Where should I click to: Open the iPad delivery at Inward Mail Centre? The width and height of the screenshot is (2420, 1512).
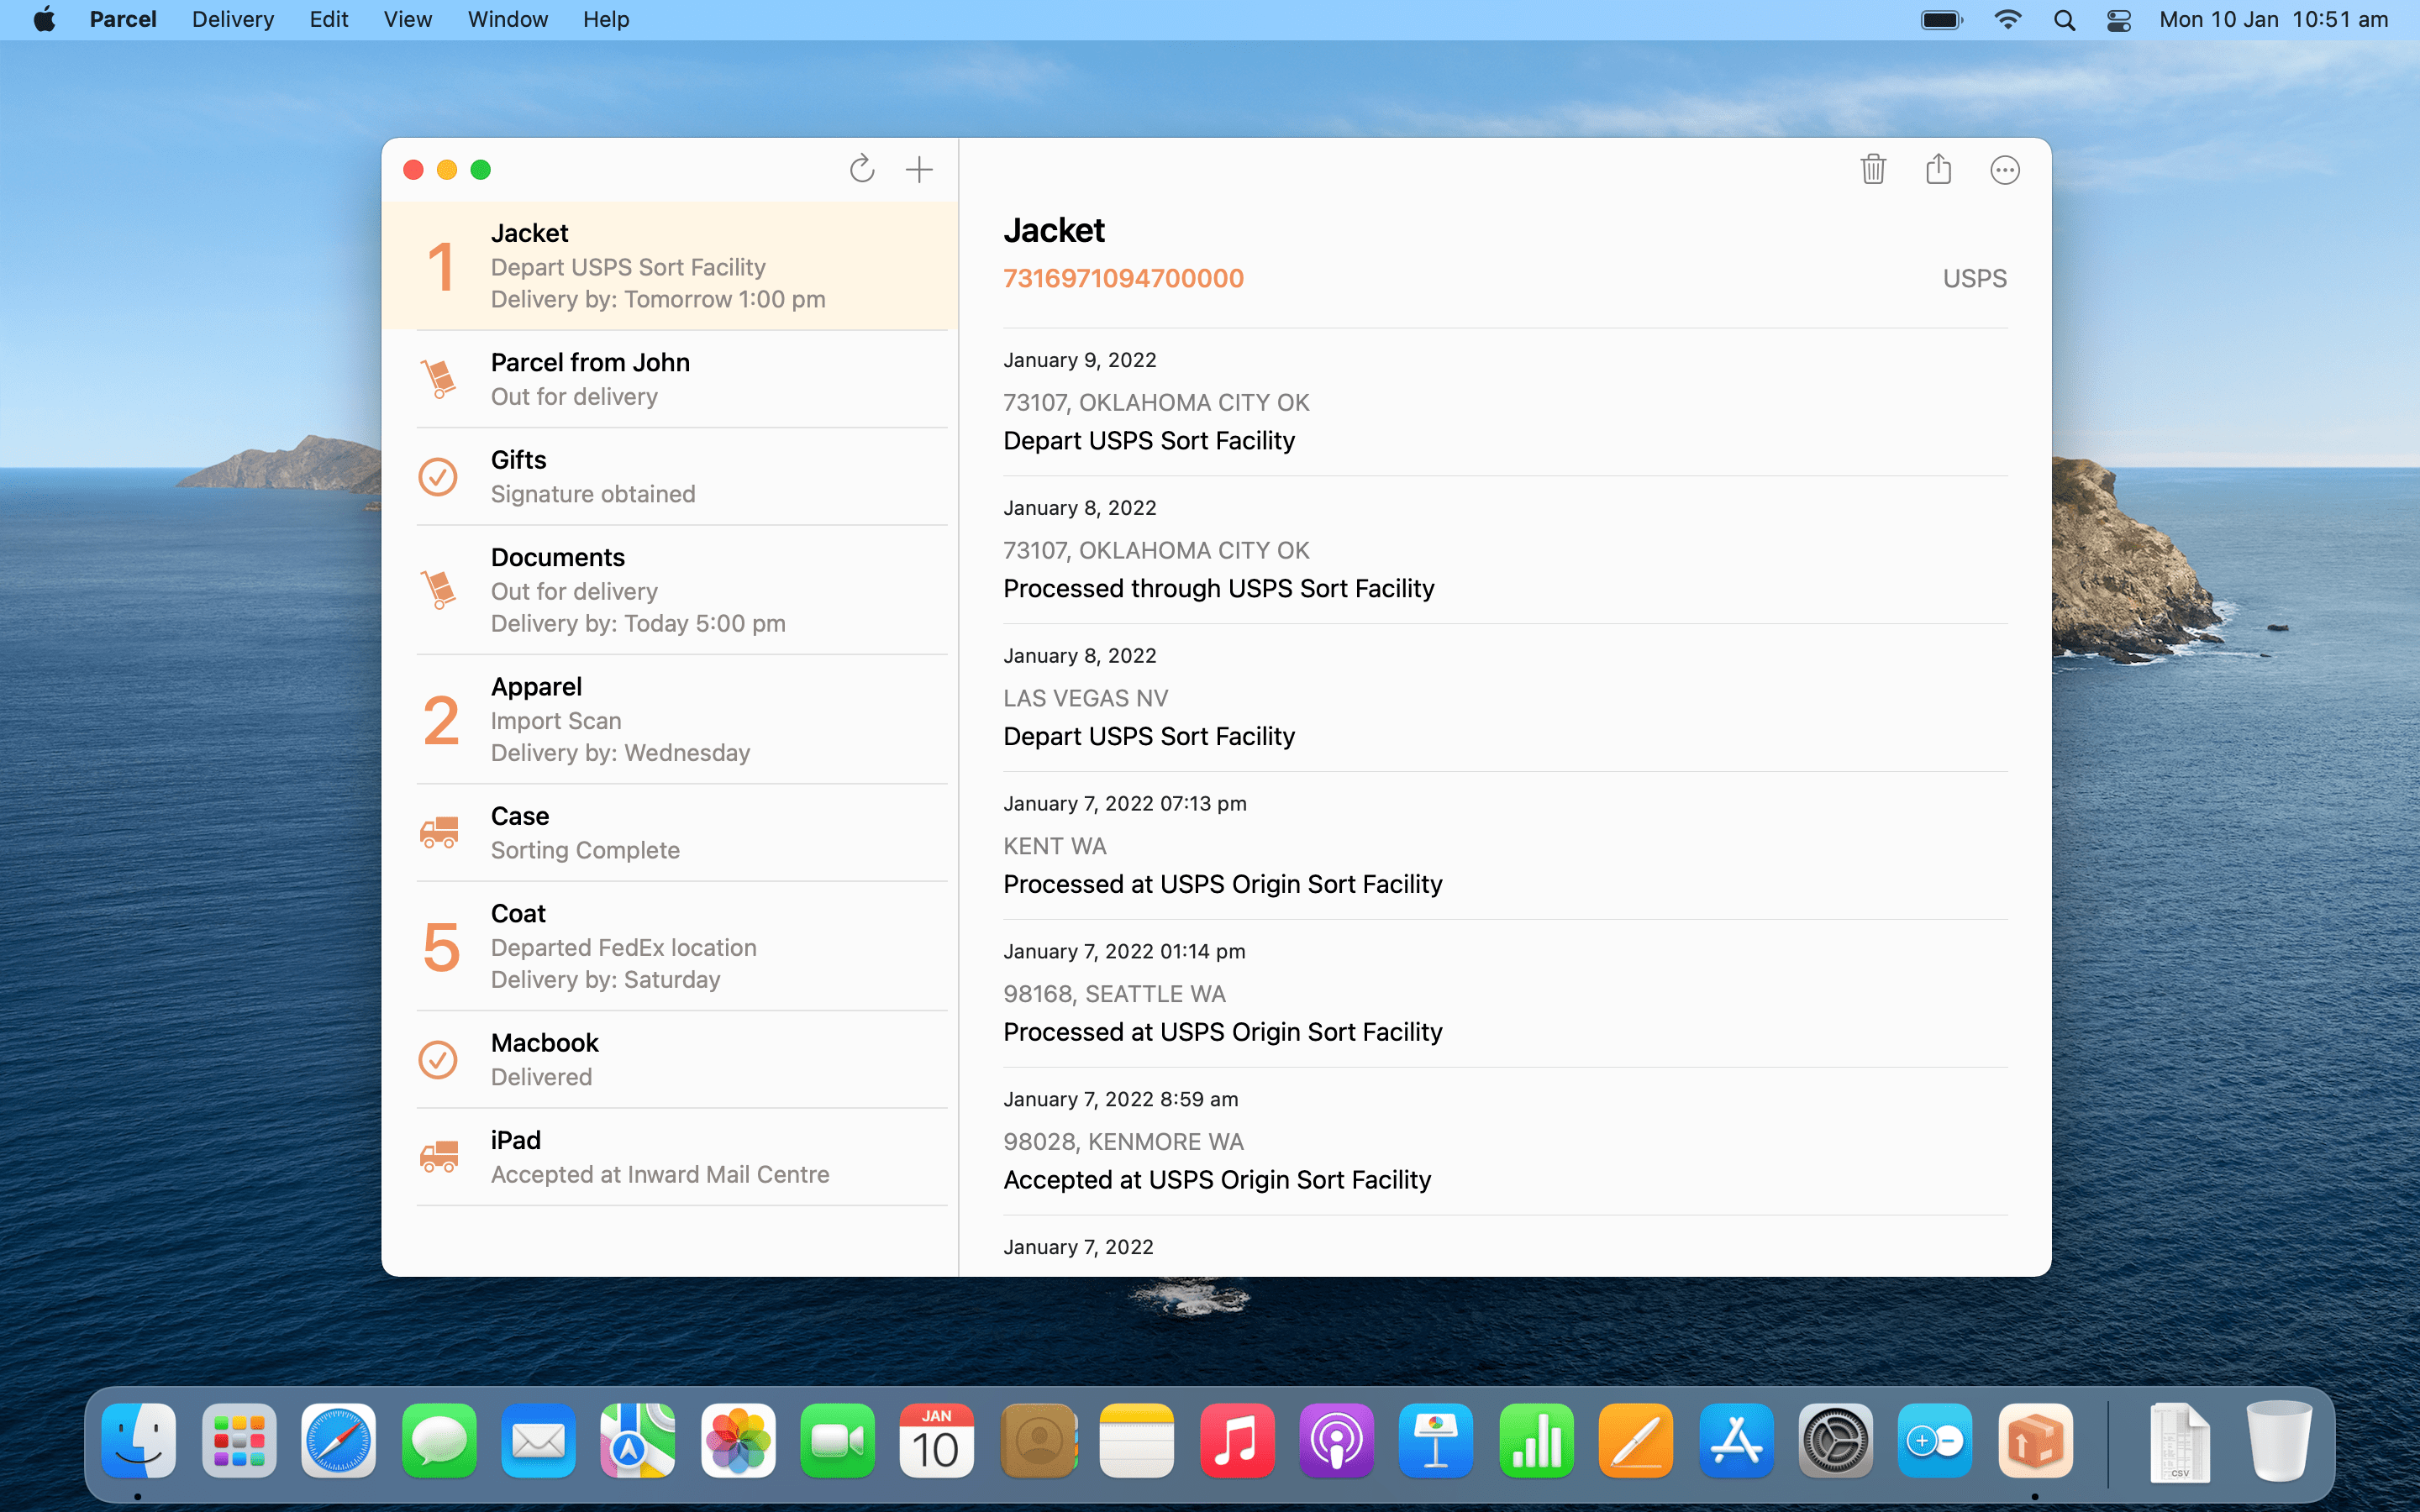click(x=670, y=1157)
